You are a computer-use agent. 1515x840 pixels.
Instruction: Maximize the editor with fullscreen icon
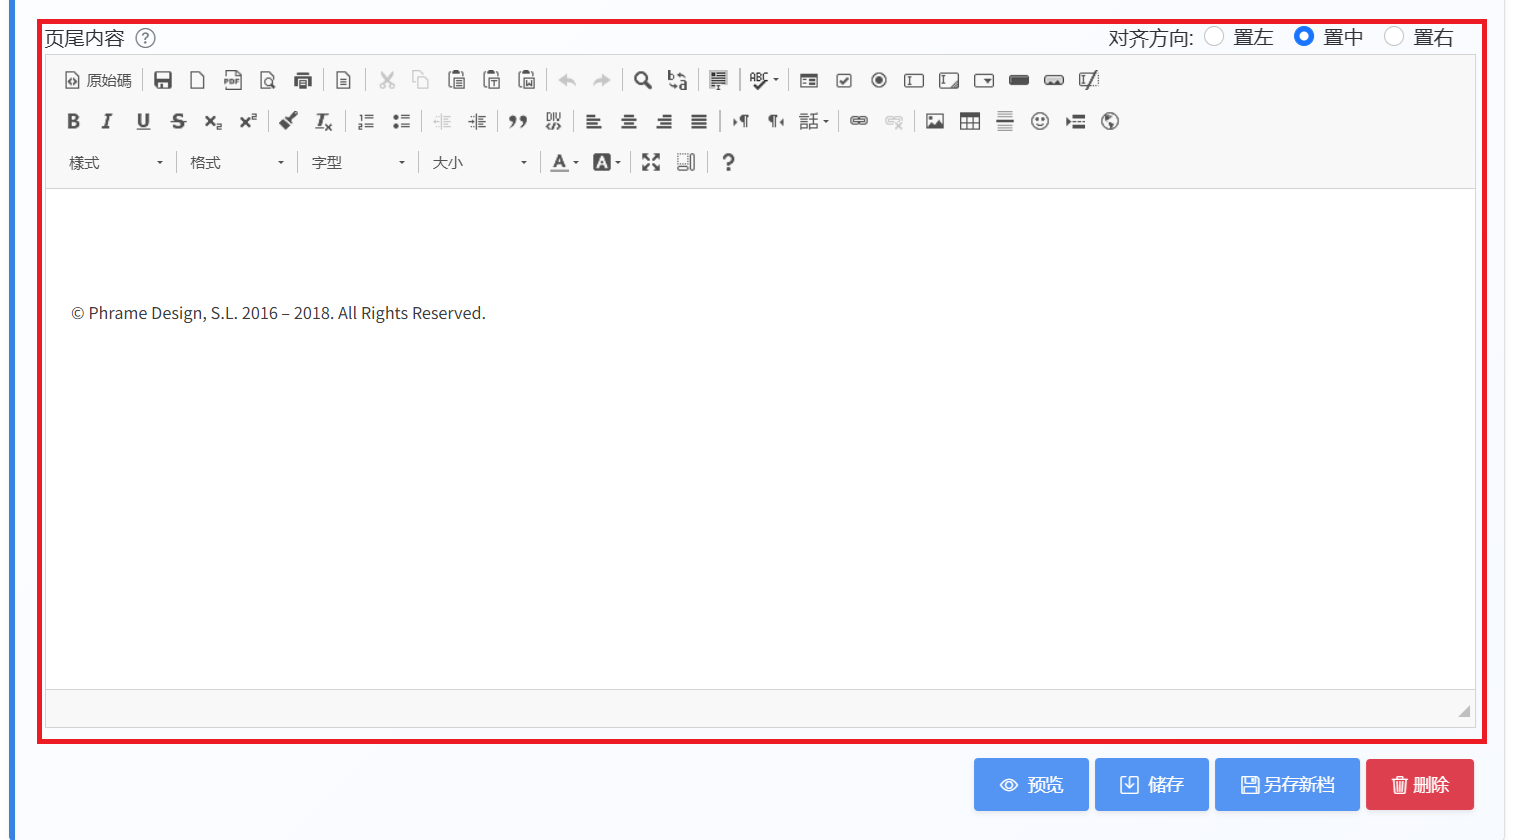click(651, 162)
